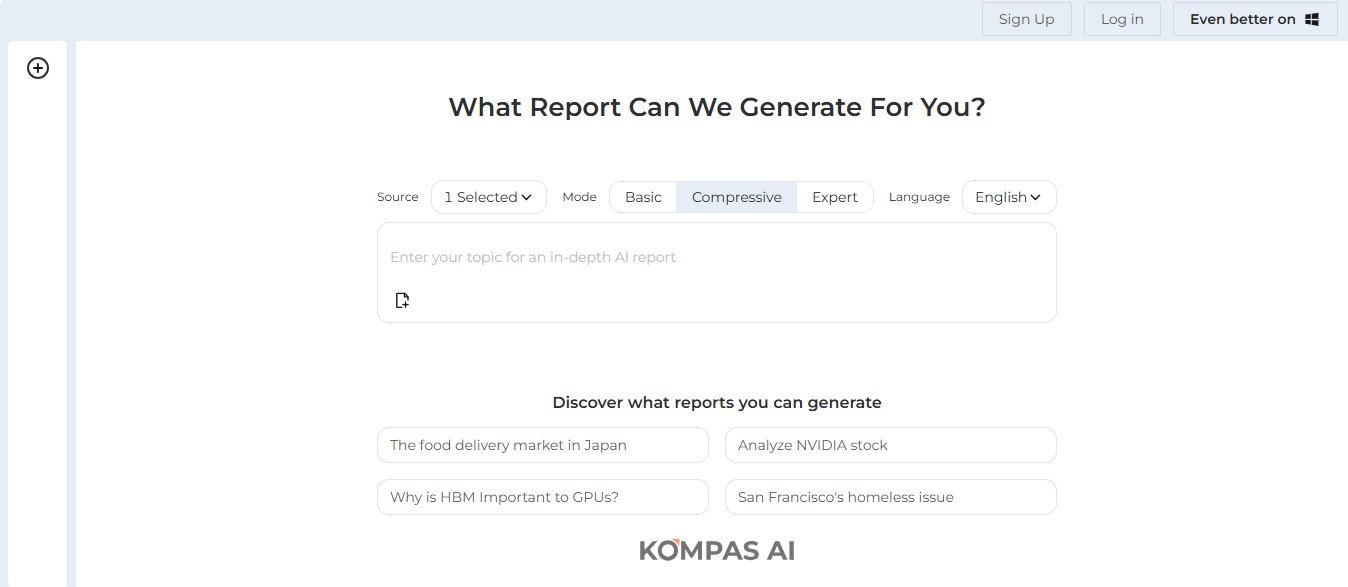Choose San Francisco's homeless issue suggestion
The height and width of the screenshot is (587, 1348).
click(x=890, y=497)
